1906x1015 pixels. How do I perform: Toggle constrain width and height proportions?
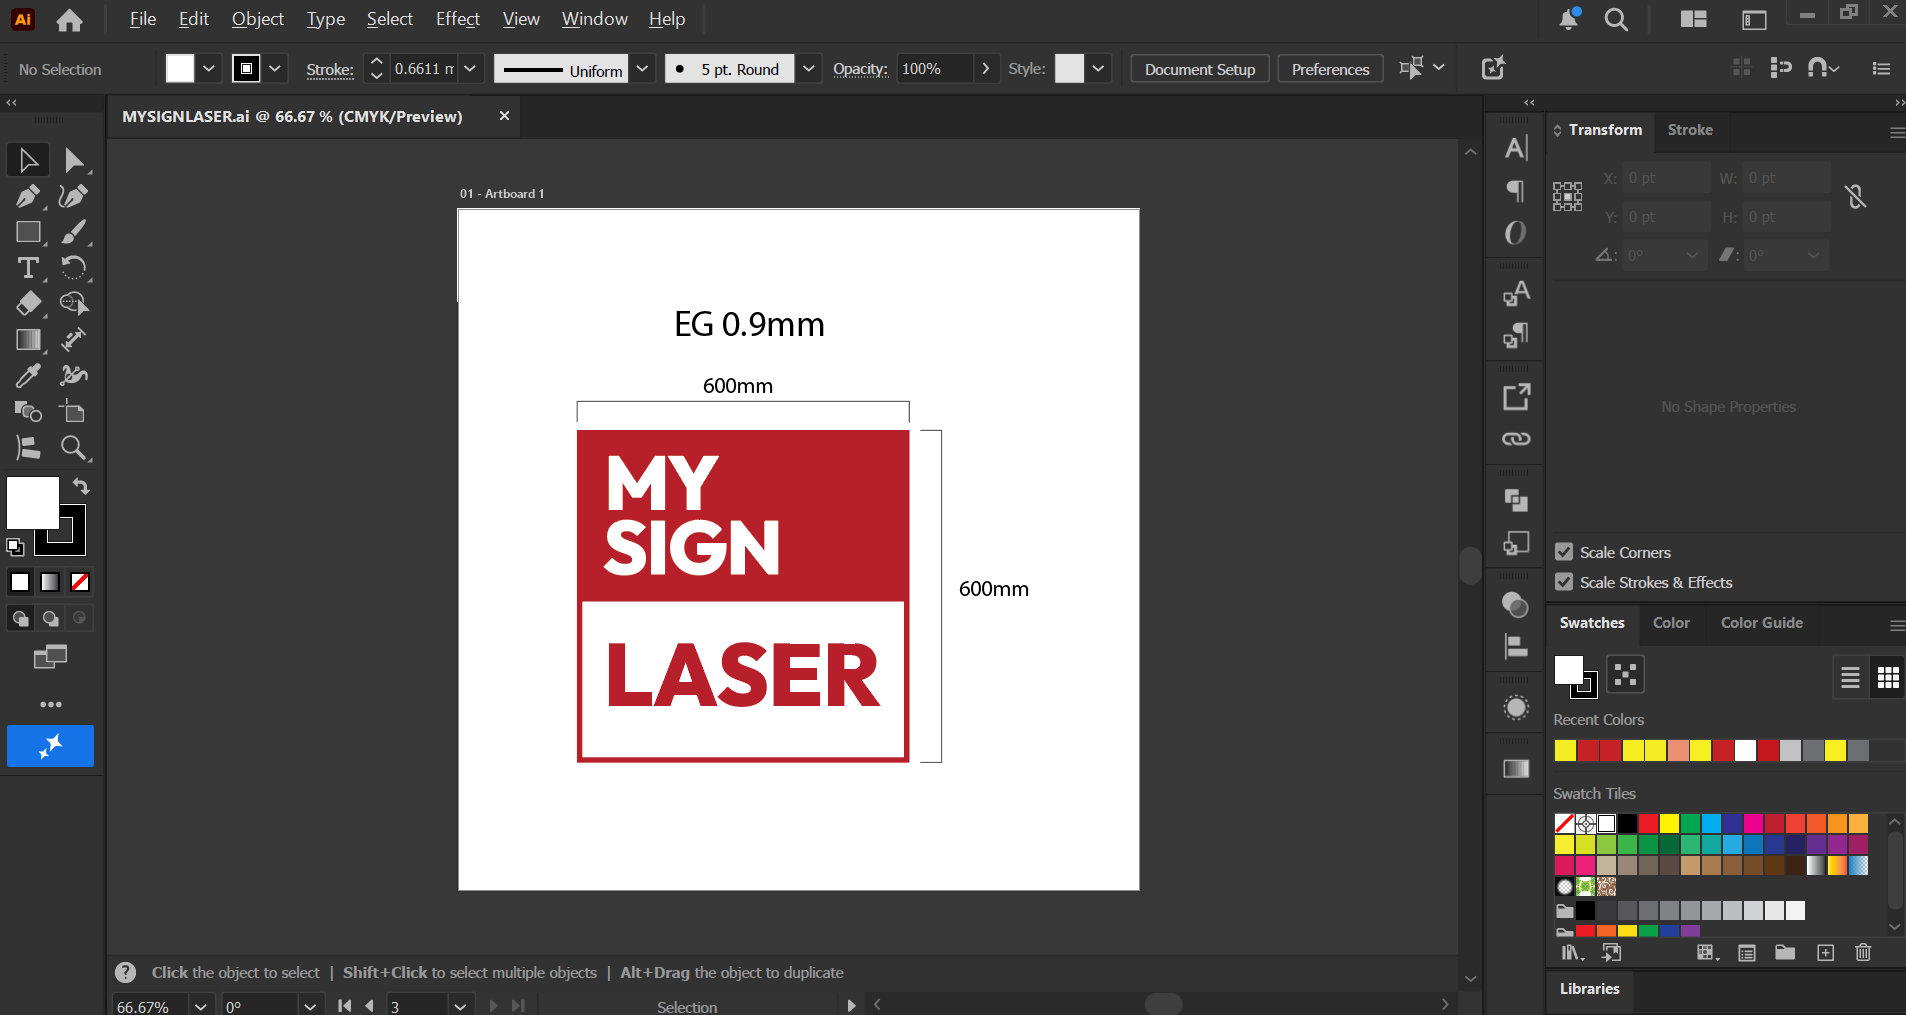click(x=1856, y=197)
